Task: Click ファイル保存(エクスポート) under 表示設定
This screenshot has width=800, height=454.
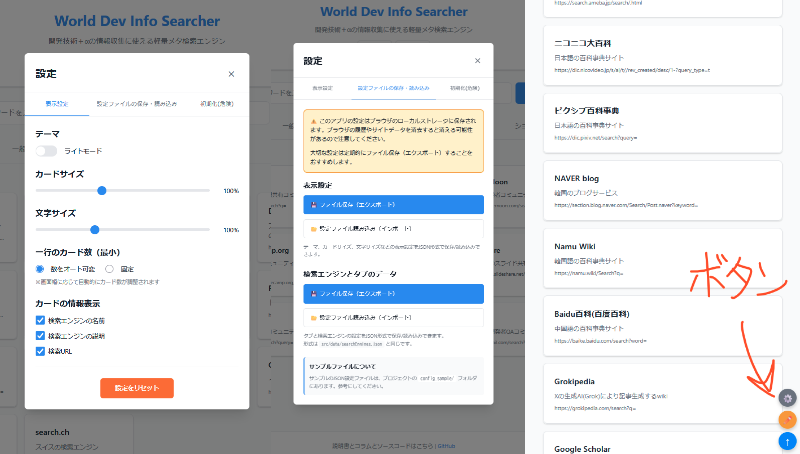Action: click(393, 205)
